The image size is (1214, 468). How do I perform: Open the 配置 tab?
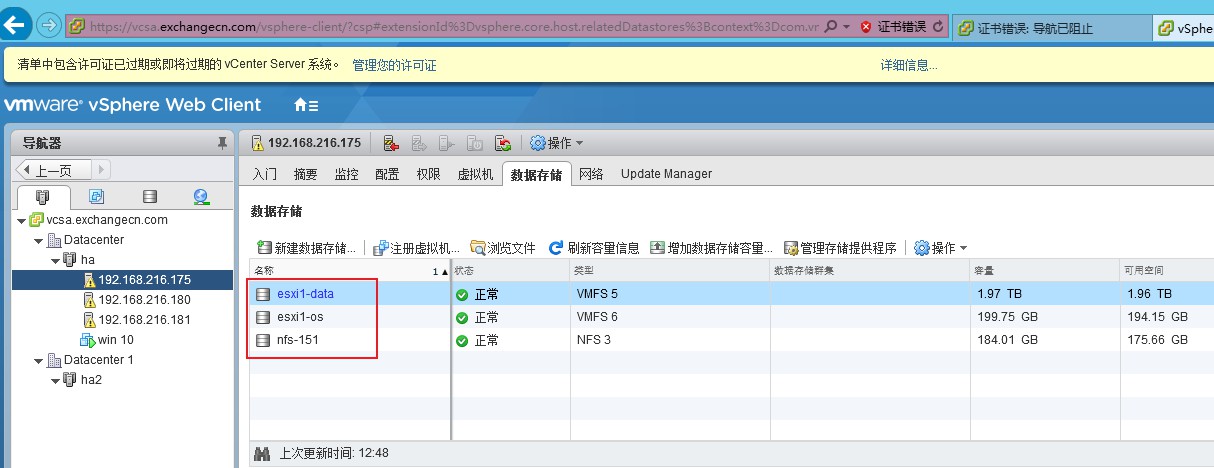tap(387, 174)
